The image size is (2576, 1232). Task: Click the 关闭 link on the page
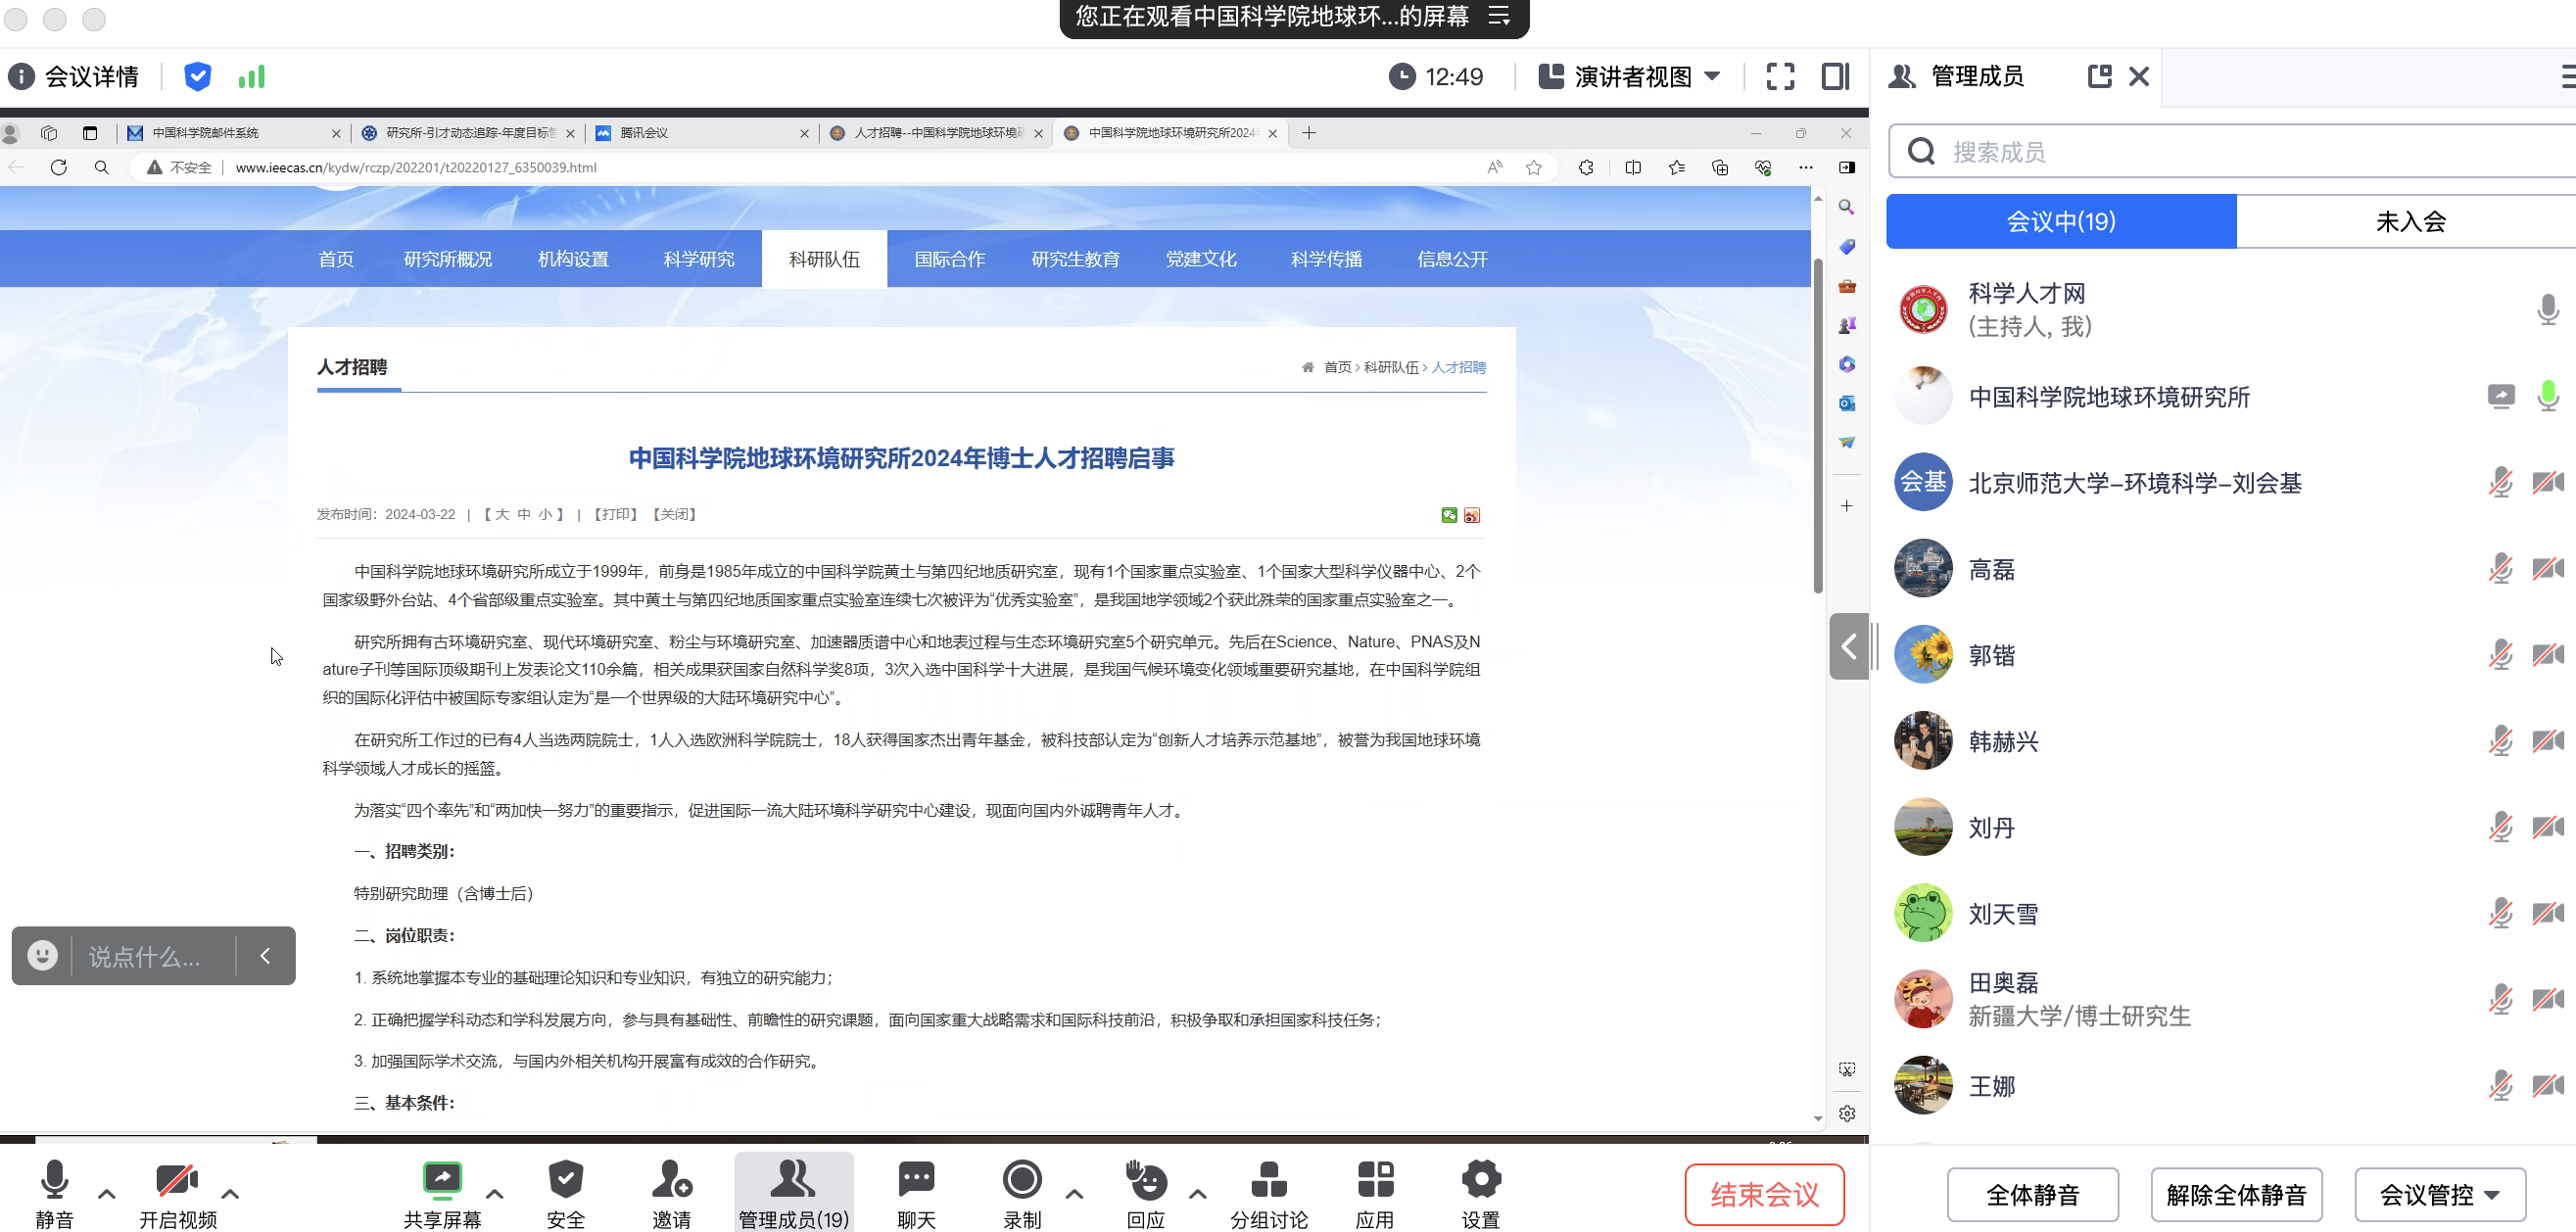675,514
